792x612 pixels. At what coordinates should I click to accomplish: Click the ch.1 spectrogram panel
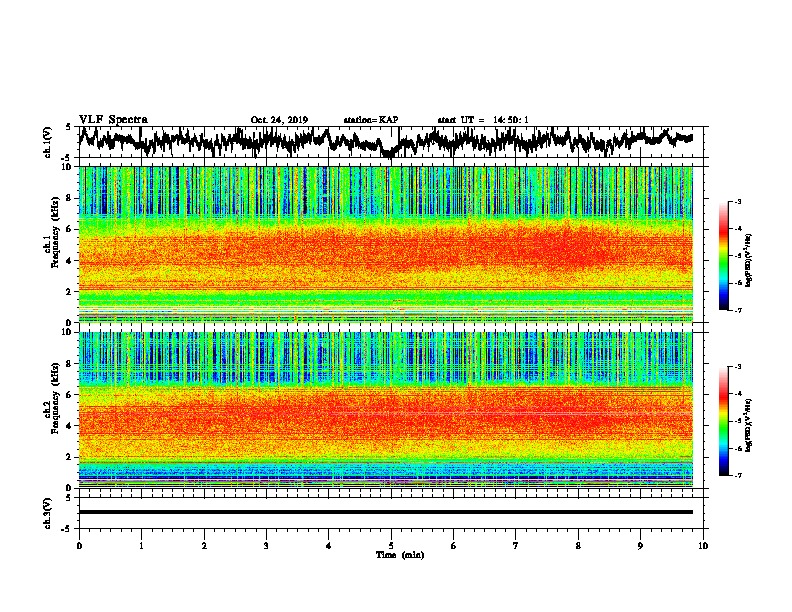(x=385, y=244)
